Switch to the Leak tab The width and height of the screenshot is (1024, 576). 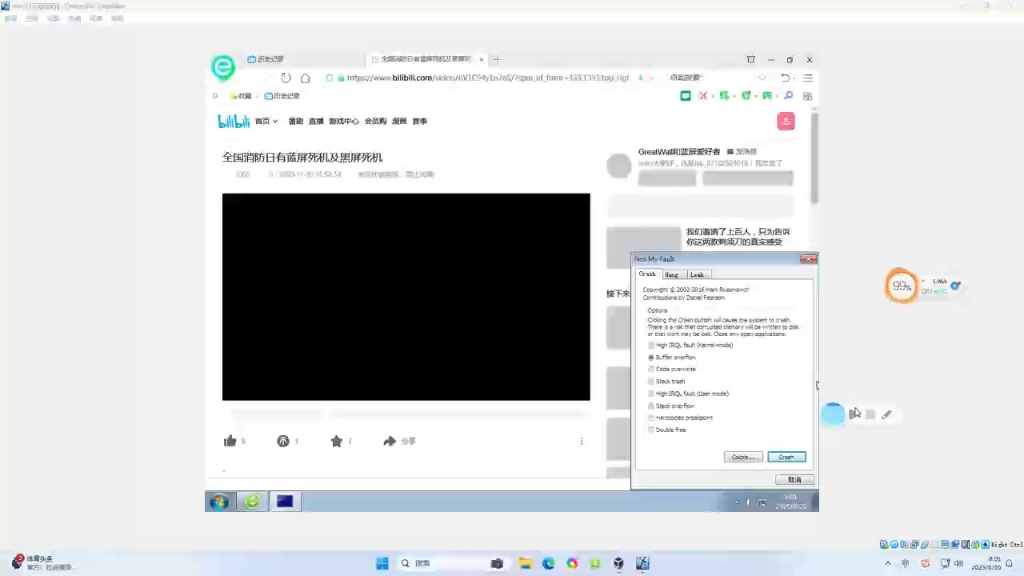(697, 275)
